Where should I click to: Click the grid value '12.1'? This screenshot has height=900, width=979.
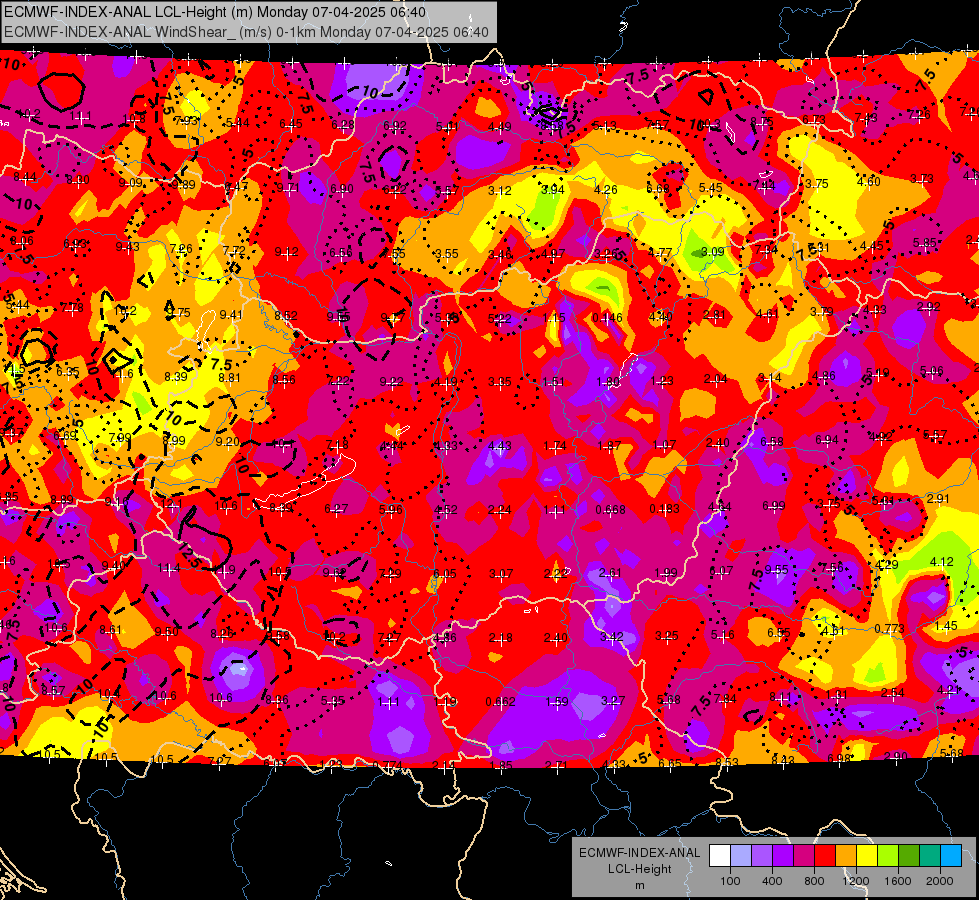(x=172, y=504)
